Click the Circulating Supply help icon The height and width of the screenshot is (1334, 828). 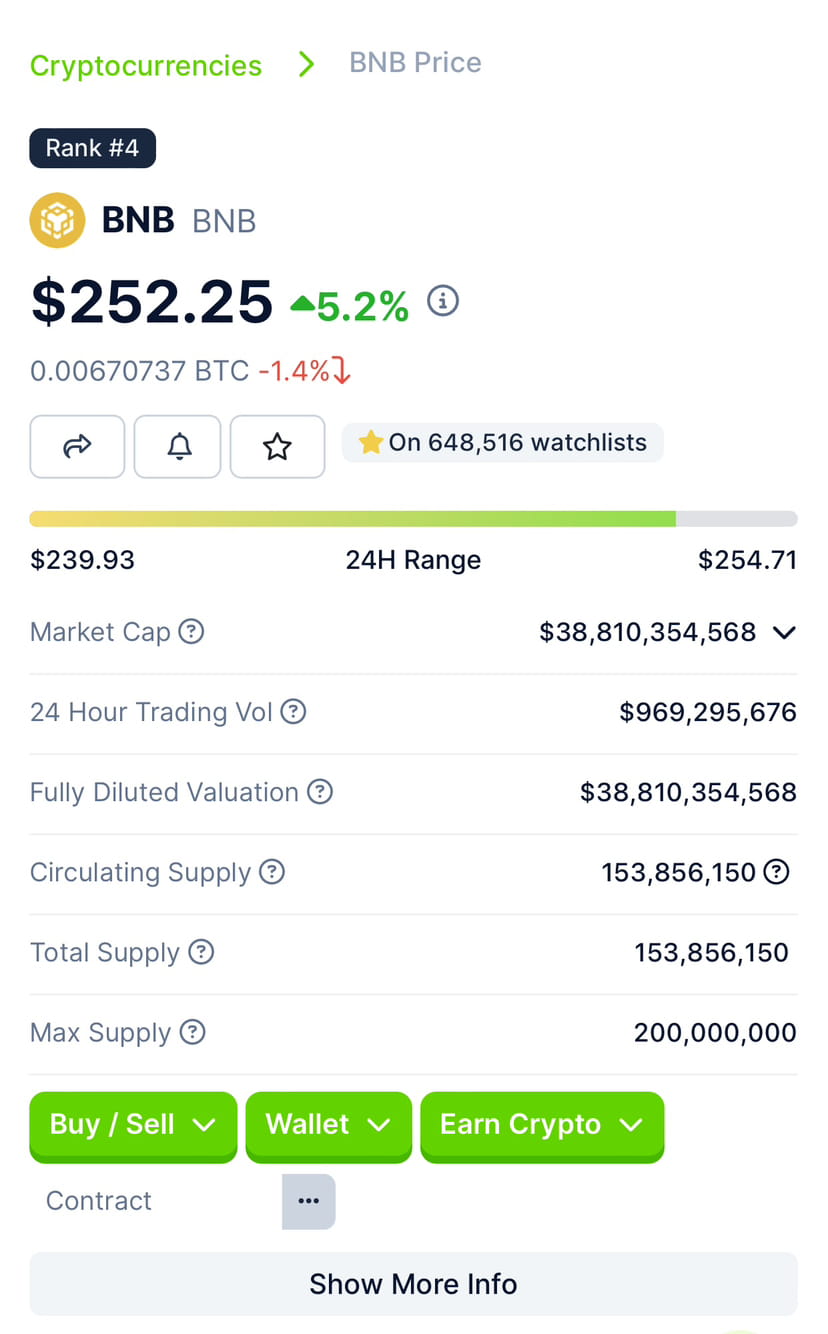[272, 872]
